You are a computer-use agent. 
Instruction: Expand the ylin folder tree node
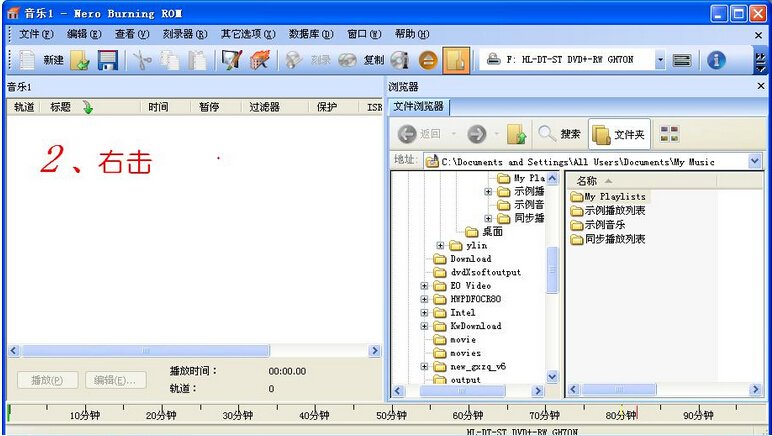click(x=440, y=245)
